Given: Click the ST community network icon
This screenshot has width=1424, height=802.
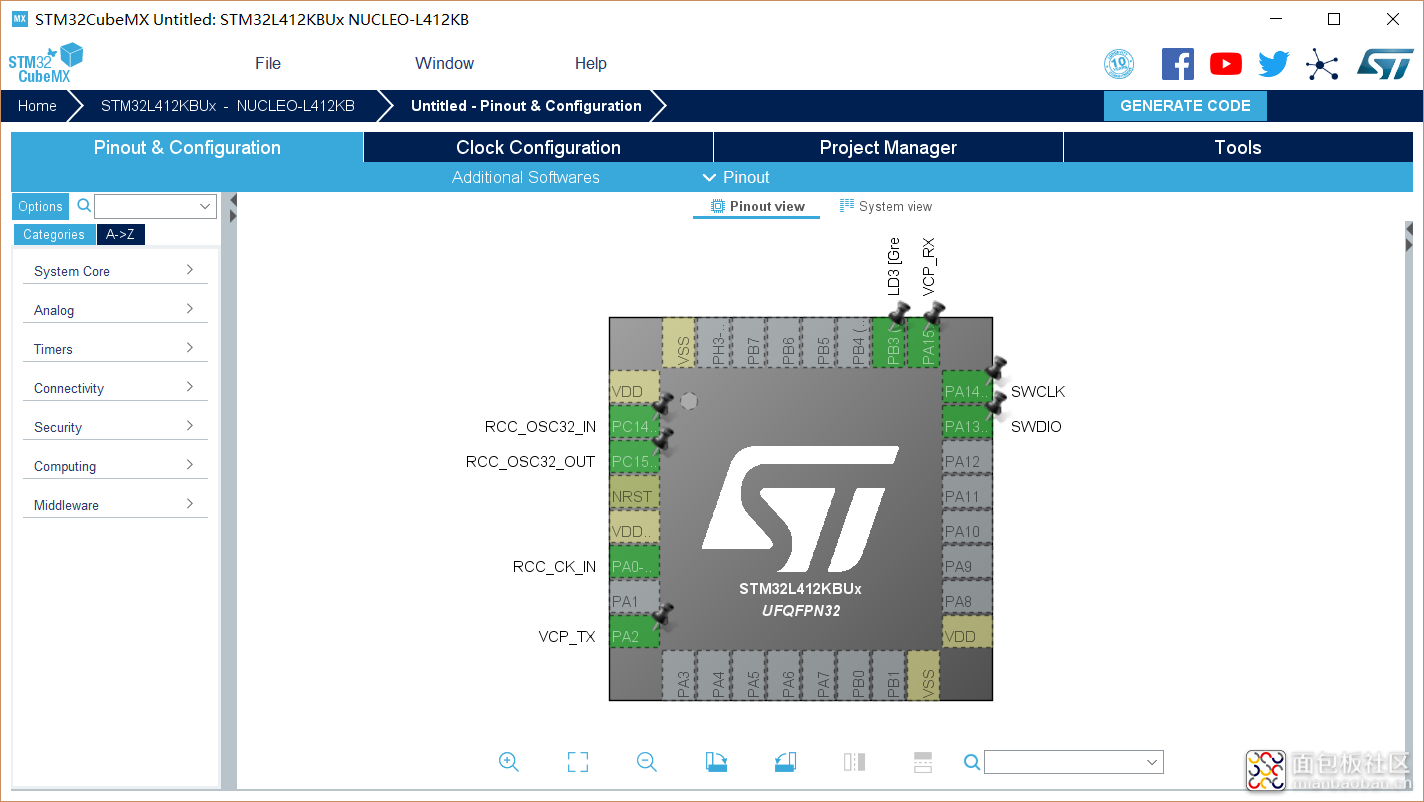Looking at the screenshot, I should (x=1322, y=65).
